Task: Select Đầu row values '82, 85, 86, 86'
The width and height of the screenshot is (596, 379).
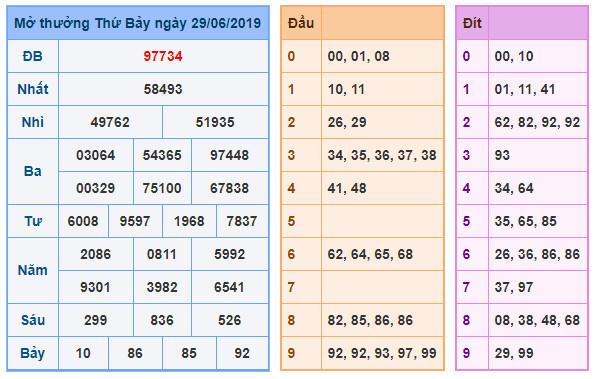Action: (370, 321)
